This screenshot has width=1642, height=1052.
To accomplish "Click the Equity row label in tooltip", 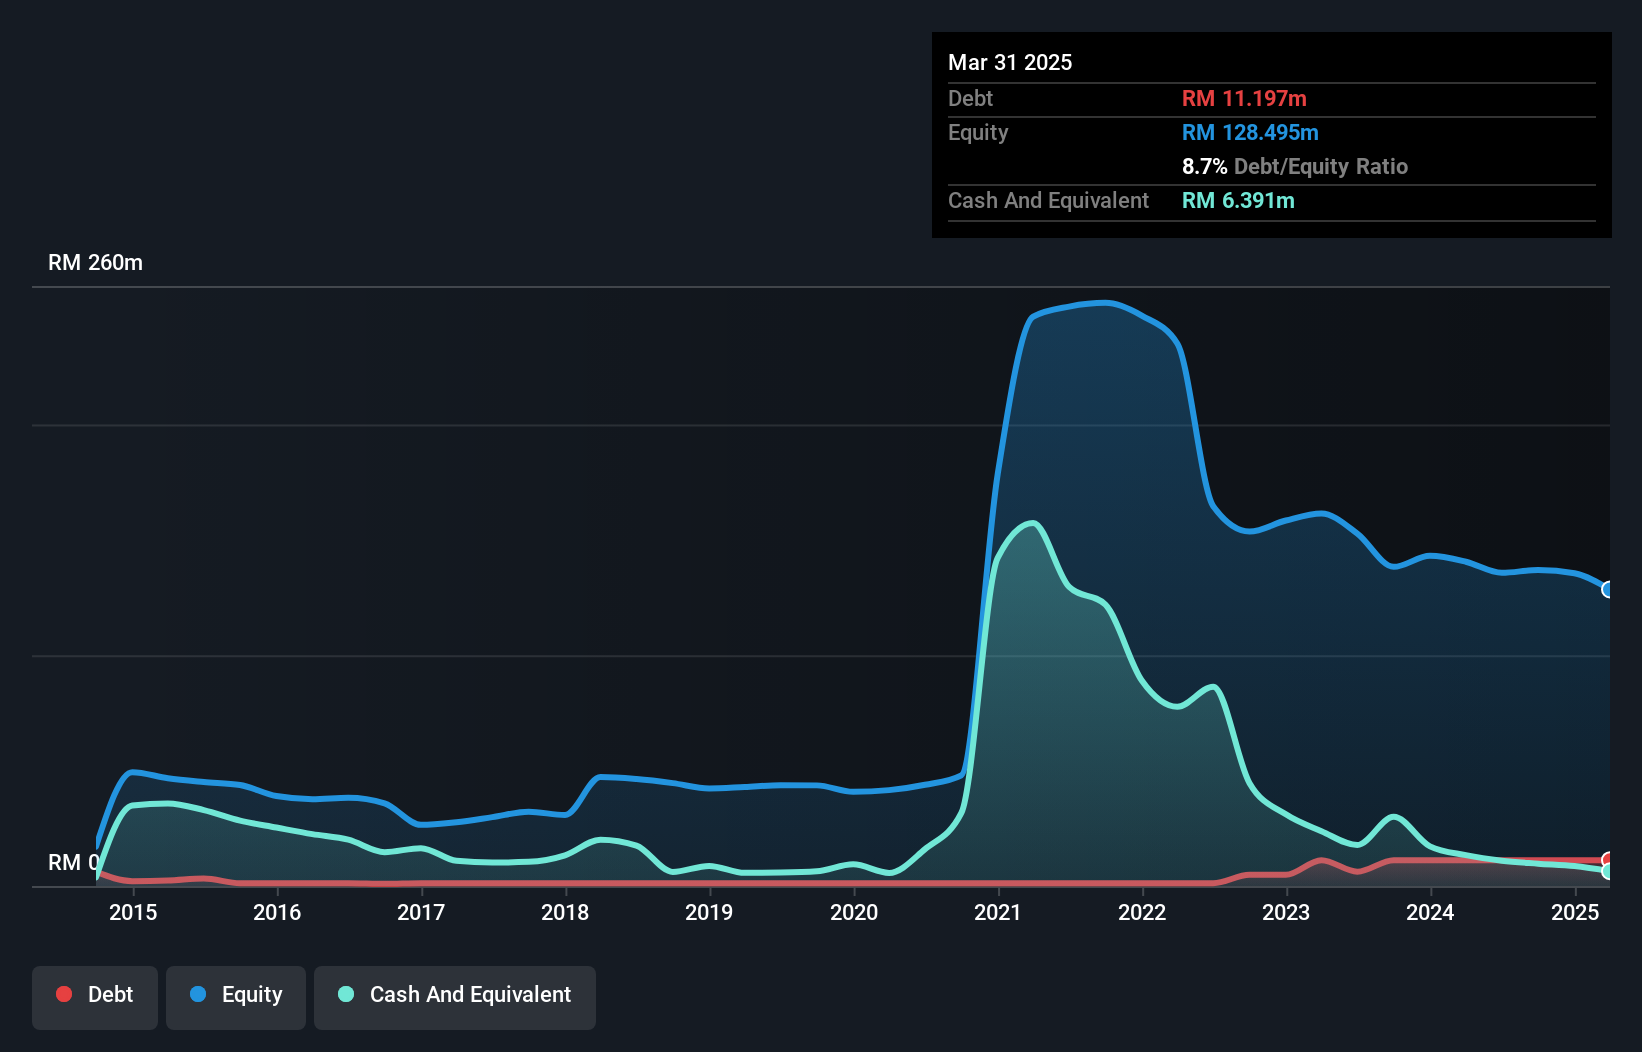I will pos(978,132).
